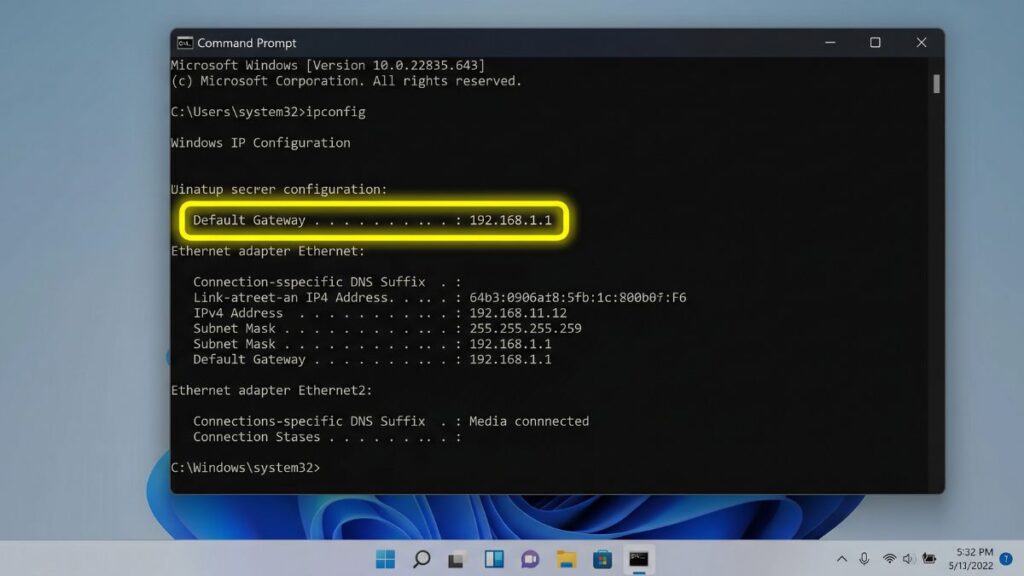Click the Link address 64b3:0906 value
The image size is (1024, 576).
577,297
